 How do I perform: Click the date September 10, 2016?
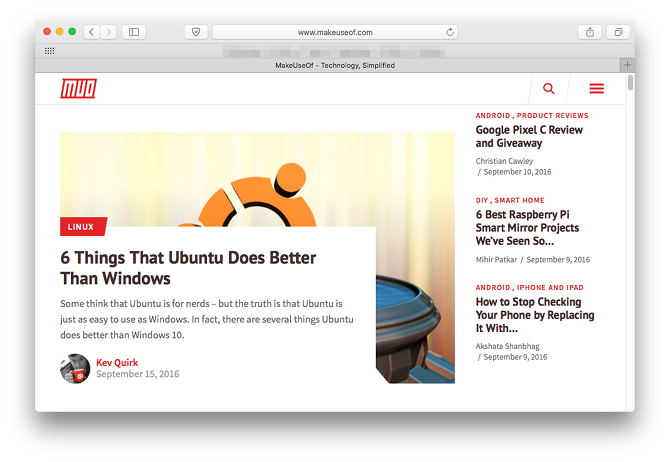point(517,172)
